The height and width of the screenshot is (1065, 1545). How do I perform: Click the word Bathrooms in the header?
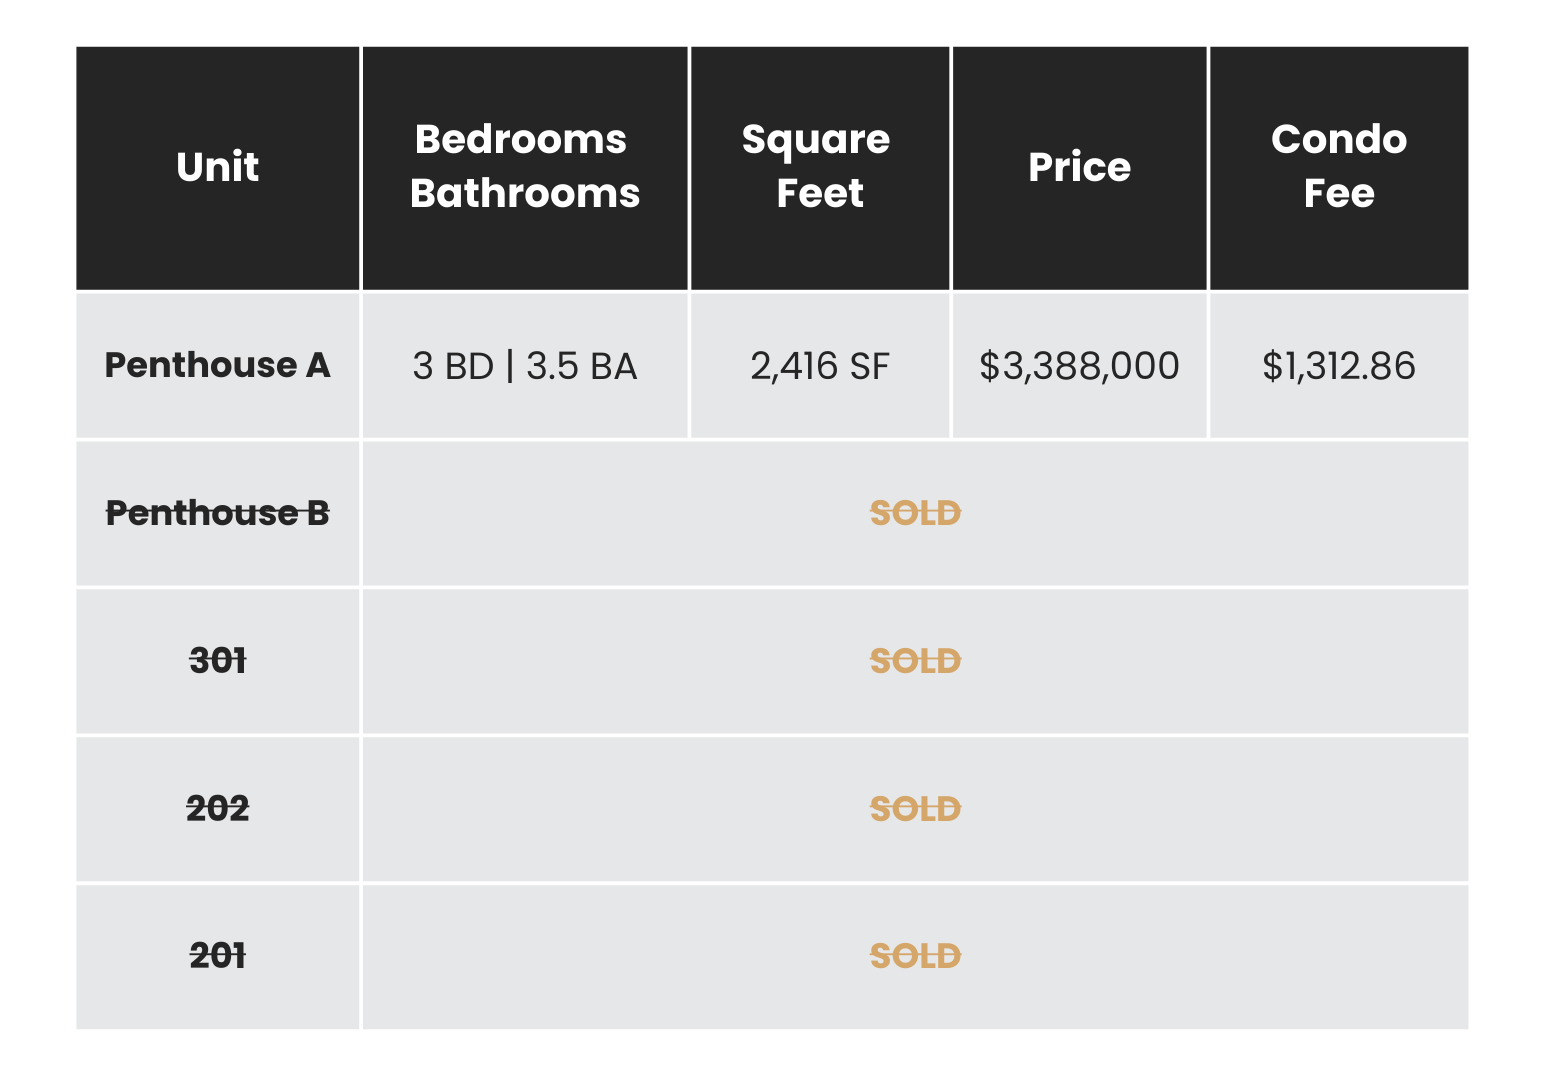point(524,193)
